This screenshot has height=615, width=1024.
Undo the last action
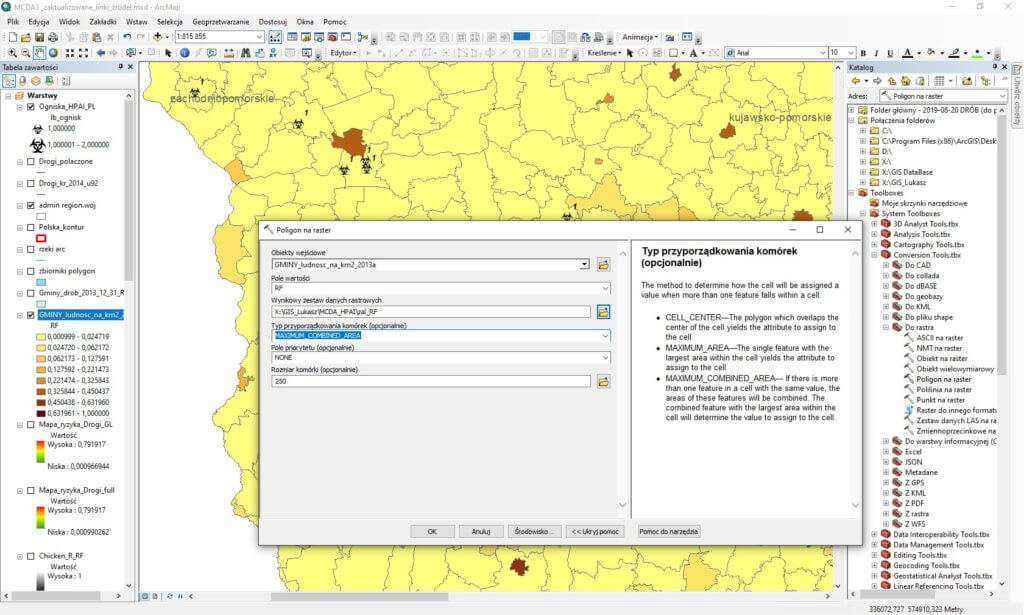coord(127,37)
